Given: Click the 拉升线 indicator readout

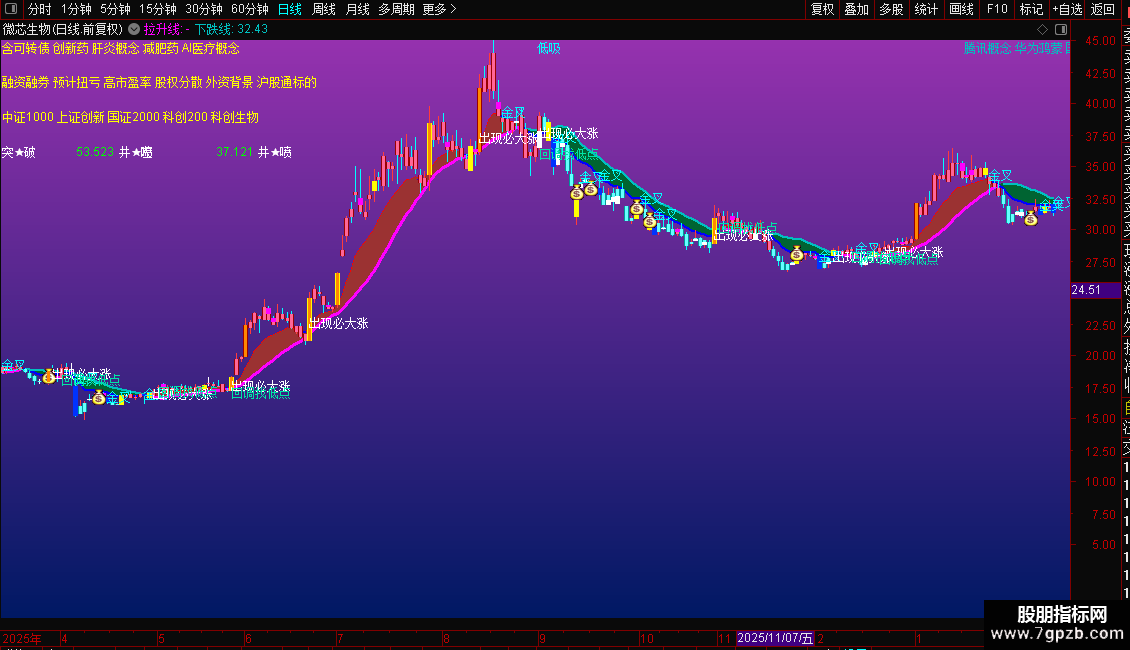Looking at the screenshot, I should (x=166, y=30).
